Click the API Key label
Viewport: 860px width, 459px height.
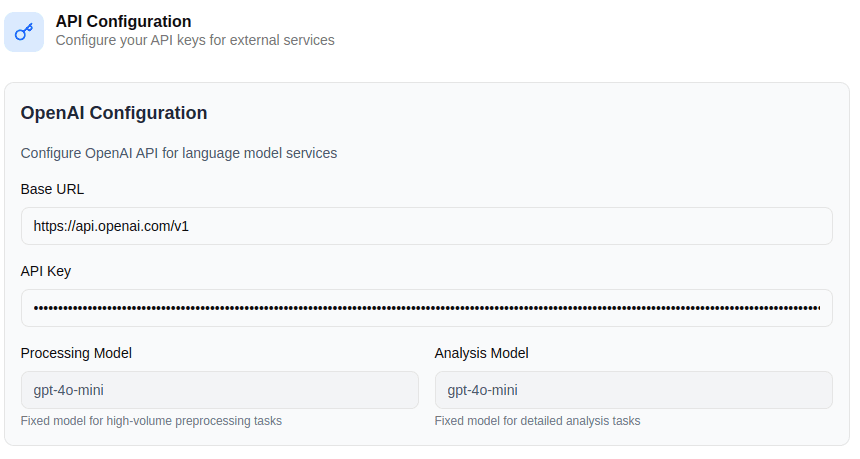[46, 271]
